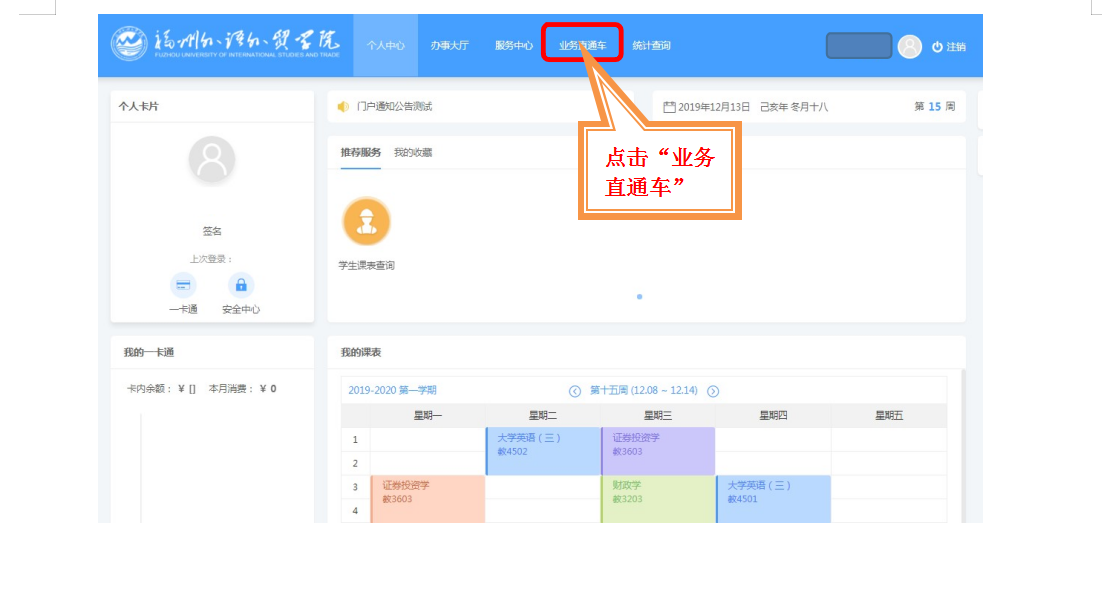Open the 办事大厅 navigation tab
The image size is (1102, 595).
(x=450, y=46)
